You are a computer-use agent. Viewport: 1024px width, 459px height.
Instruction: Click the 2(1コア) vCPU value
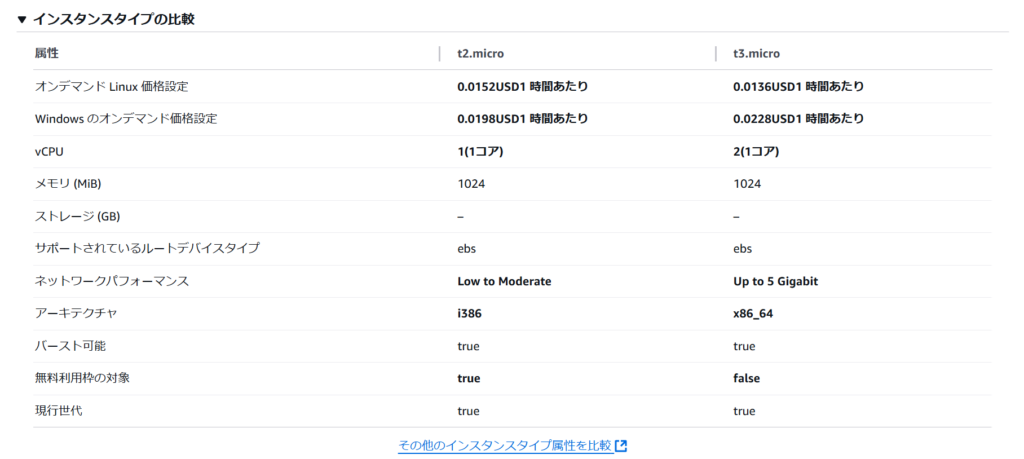click(x=756, y=151)
